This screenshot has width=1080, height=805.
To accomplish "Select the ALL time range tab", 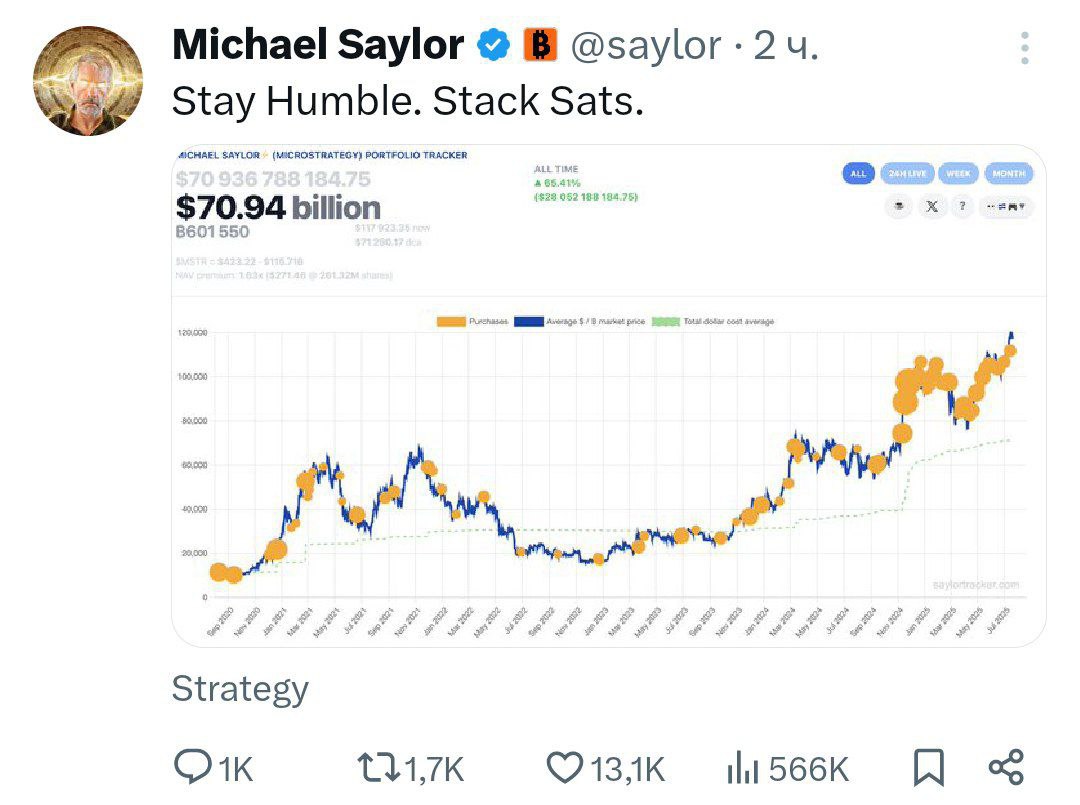I will [x=858, y=174].
